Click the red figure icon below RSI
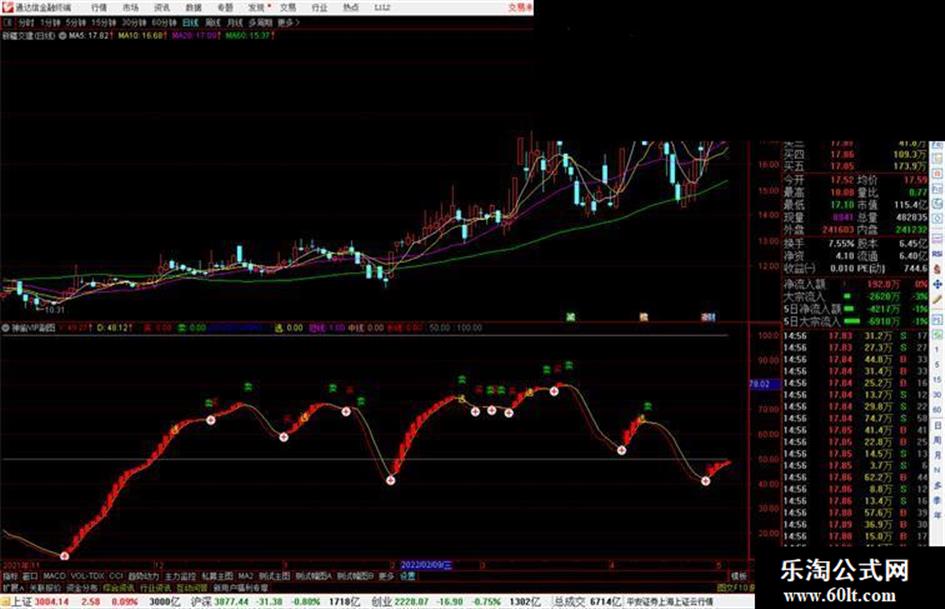Viewport: 945px width, 609px height. coord(937,269)
